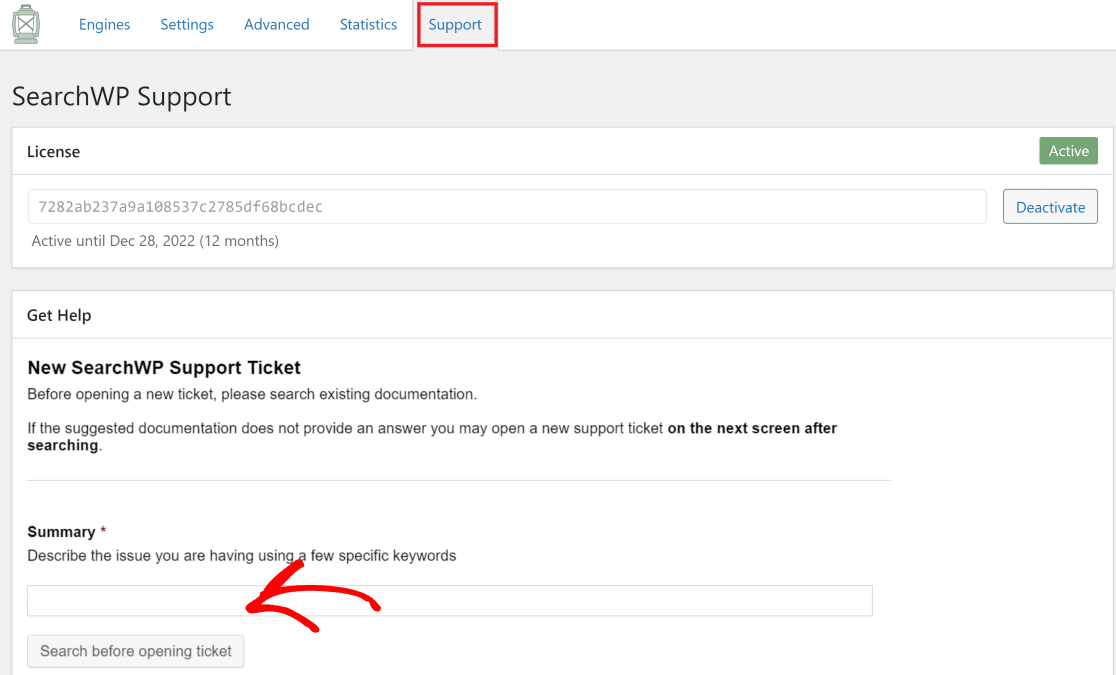Deactivate the SearchWP license
1116x675 pixels.
[1051, 207]
